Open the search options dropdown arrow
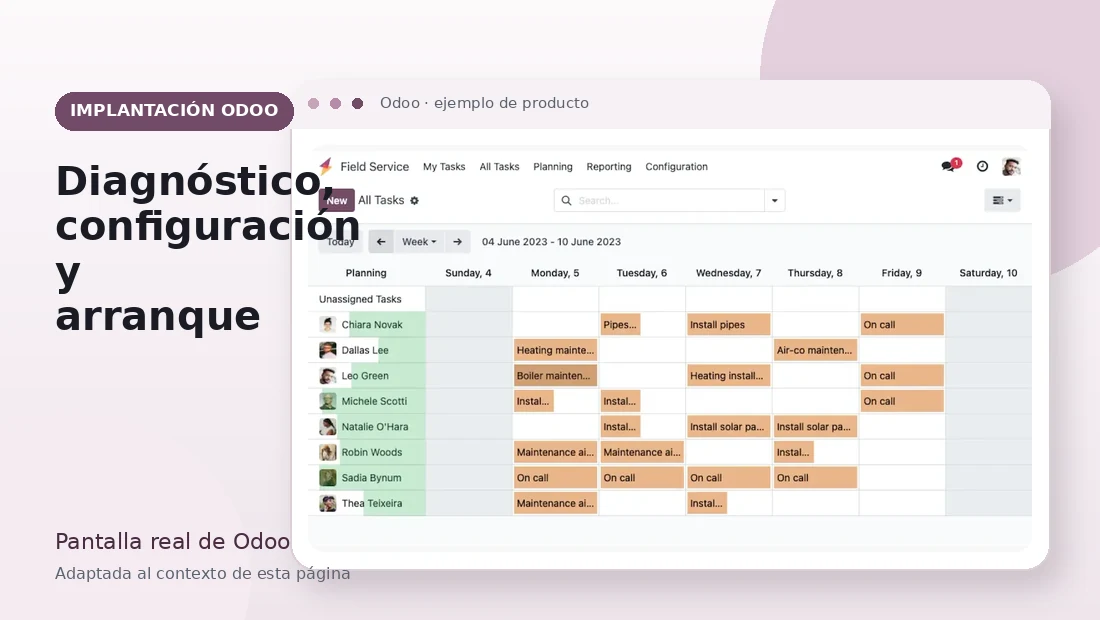This screenshot has height=620, width=1100. point(774,201)
